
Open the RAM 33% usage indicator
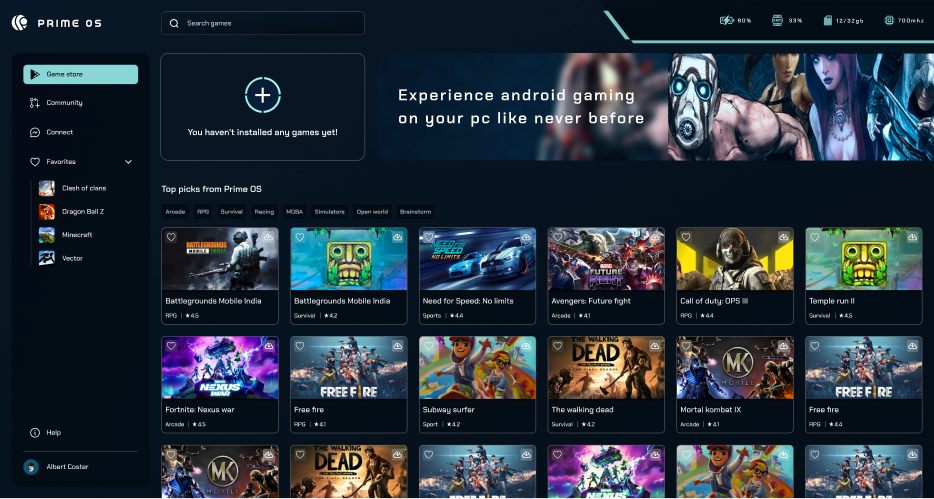[777, 20]
